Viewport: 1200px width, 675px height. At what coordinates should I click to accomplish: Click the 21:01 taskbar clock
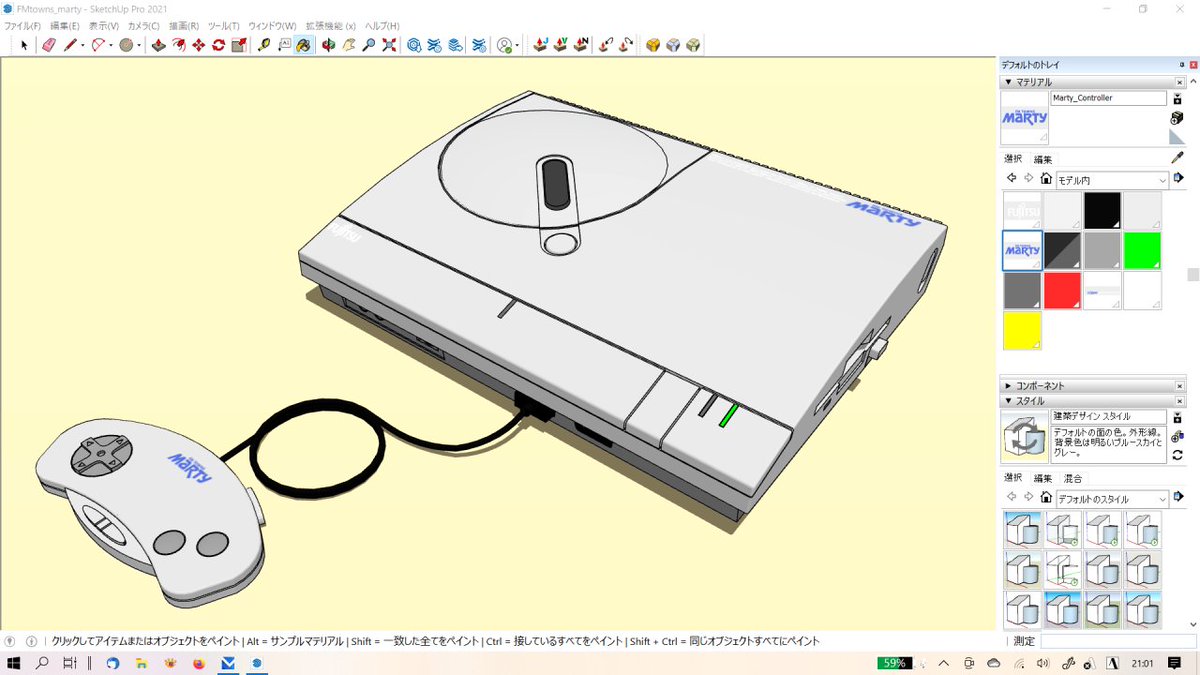tap(1144, 663)
